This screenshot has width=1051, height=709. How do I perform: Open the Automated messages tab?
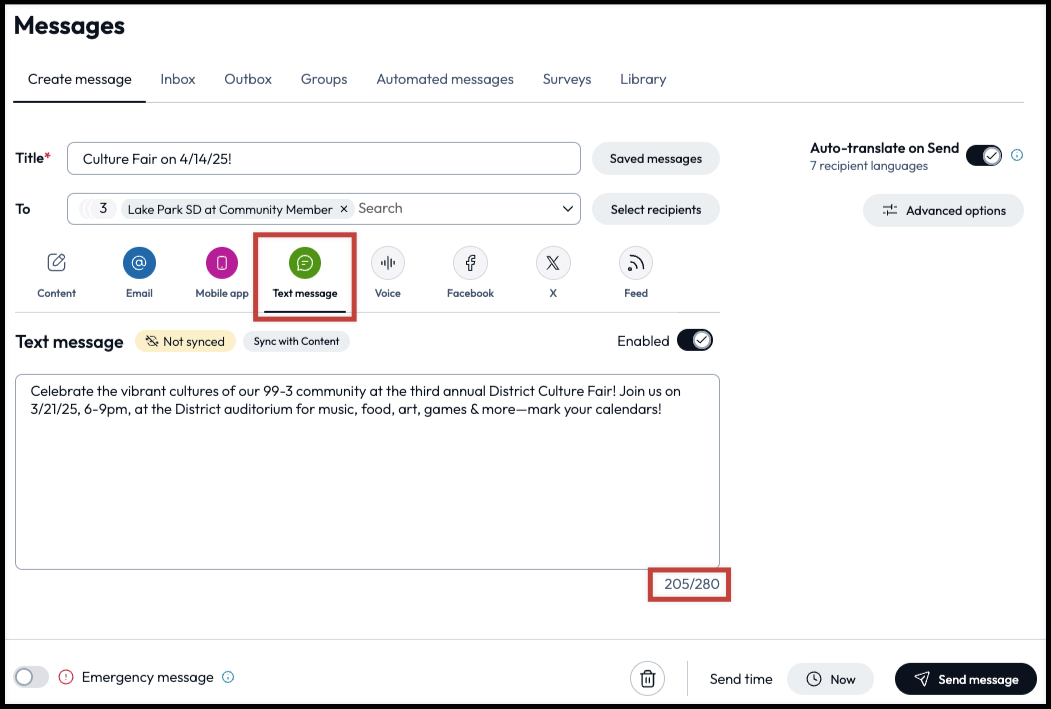click(444, 79)
